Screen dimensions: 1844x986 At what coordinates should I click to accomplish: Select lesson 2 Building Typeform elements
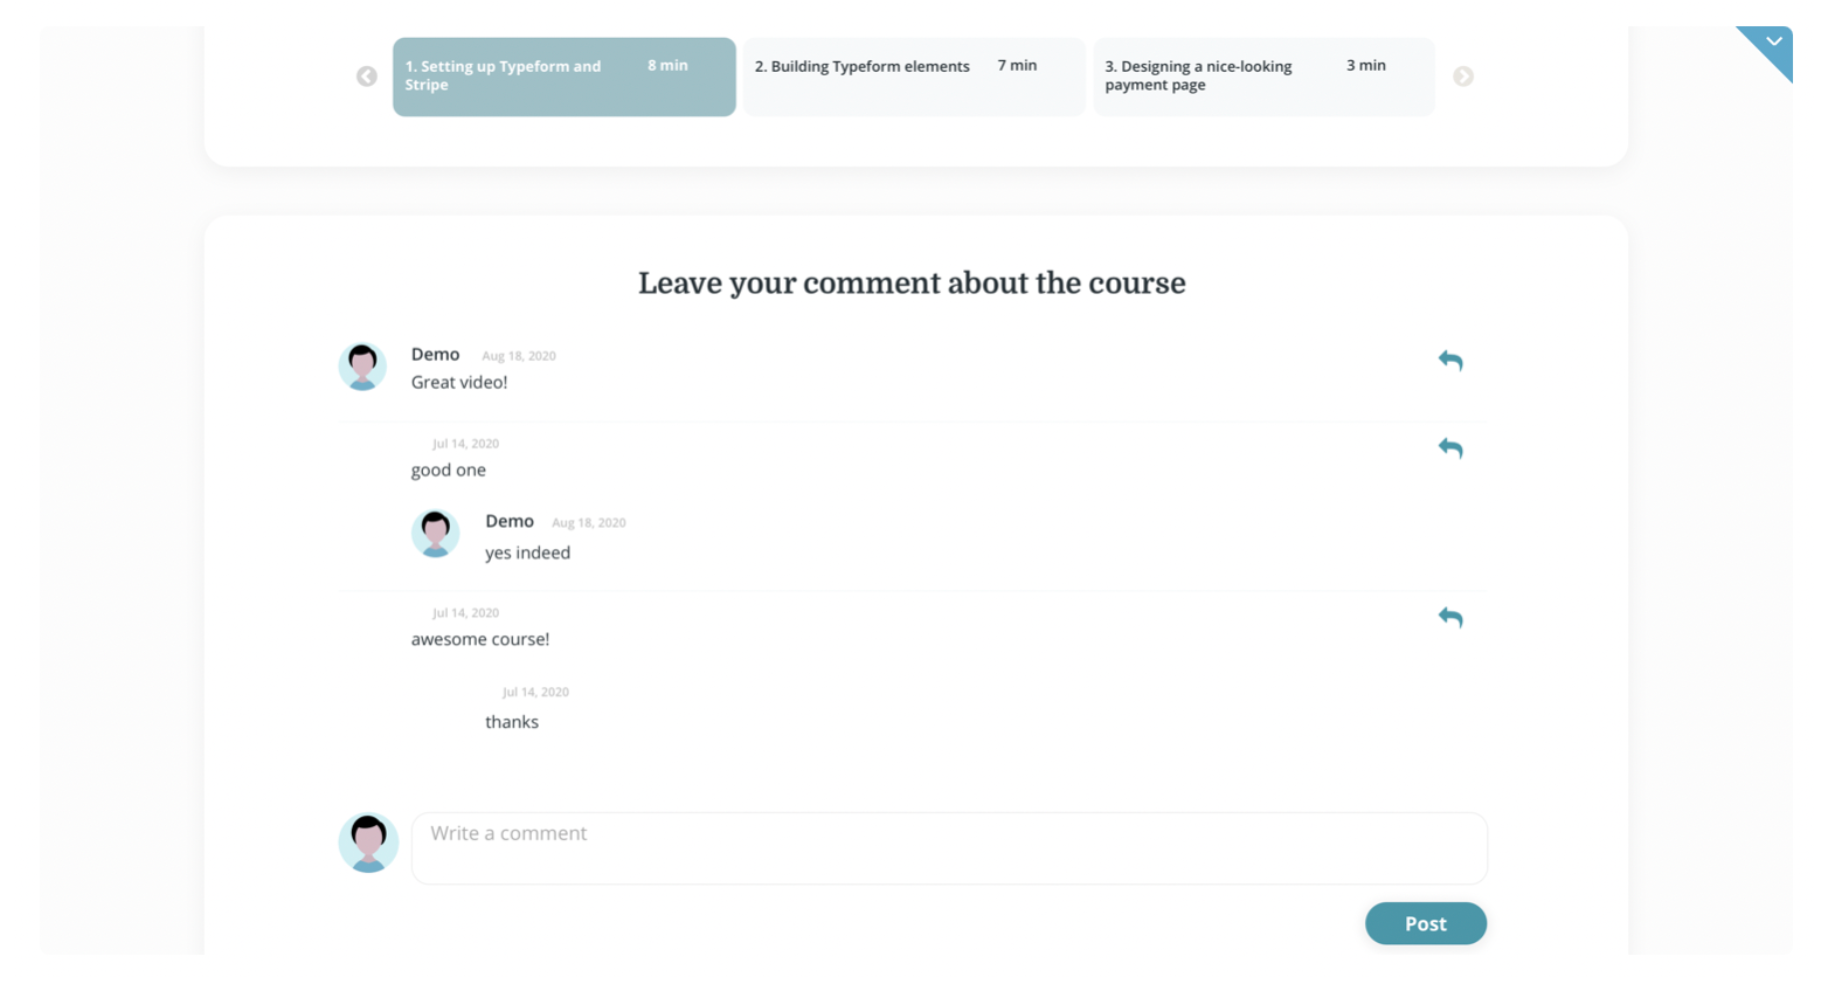914,77
